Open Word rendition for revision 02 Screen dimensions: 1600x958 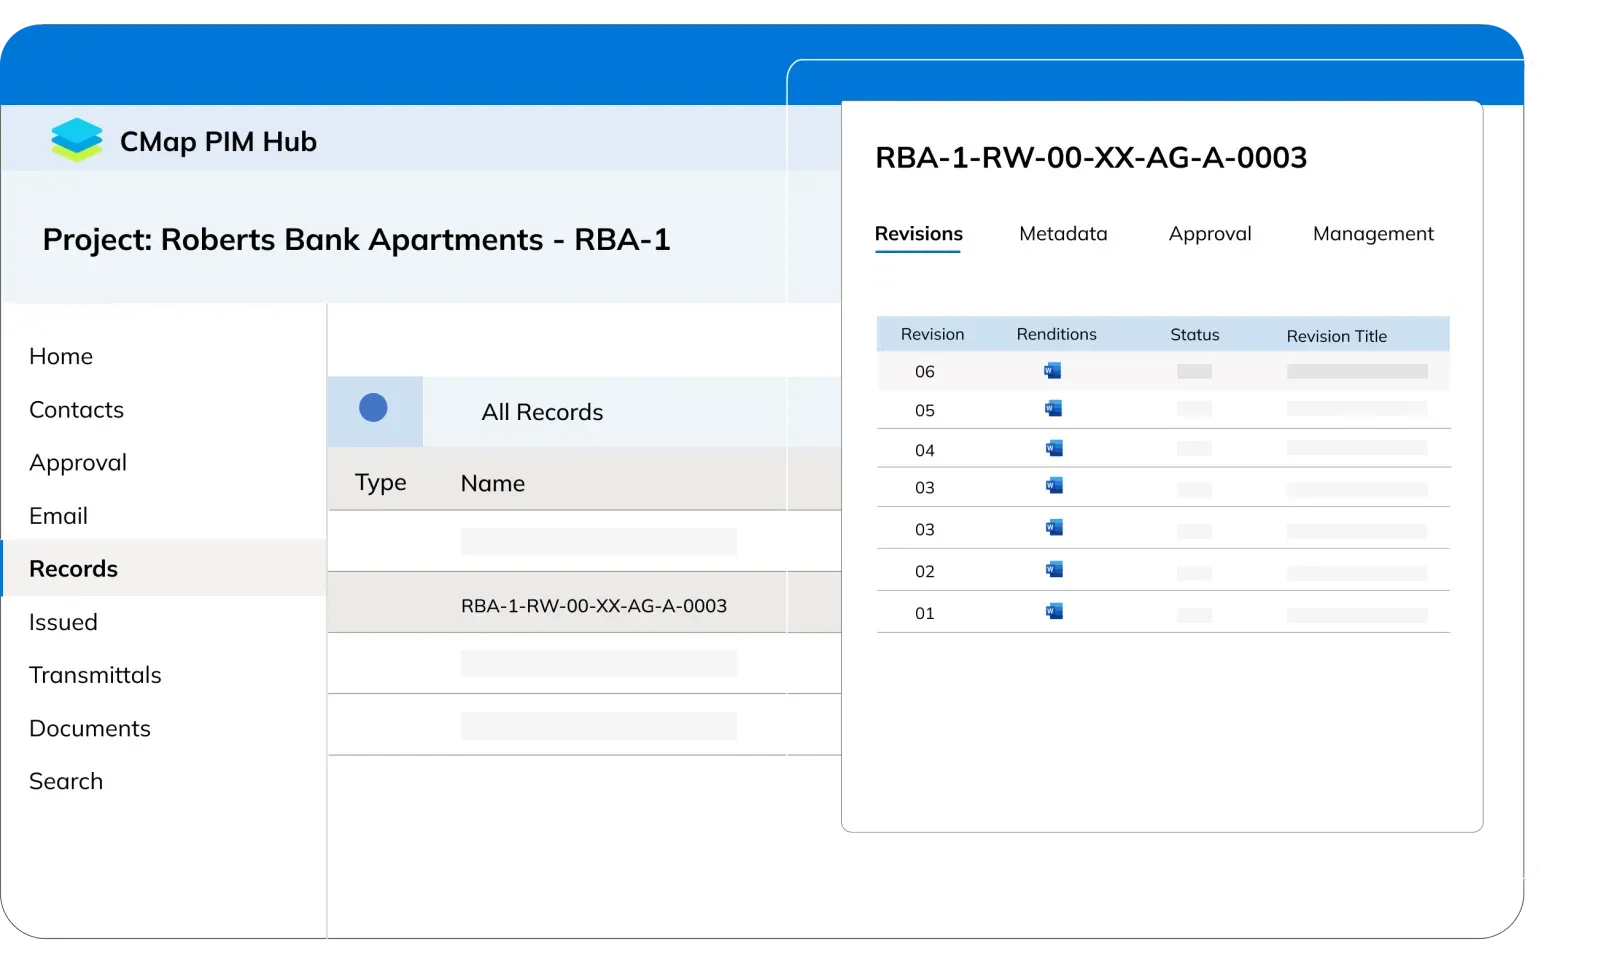(x=1054, y=569)
